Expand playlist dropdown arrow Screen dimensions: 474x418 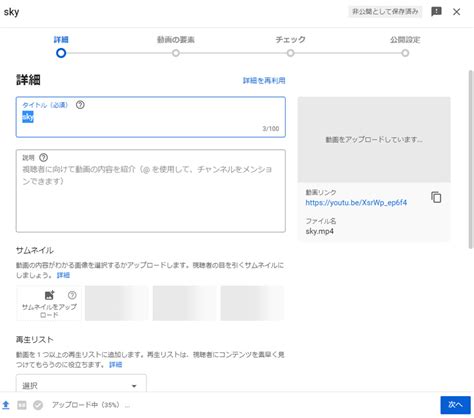pos(134,386)
